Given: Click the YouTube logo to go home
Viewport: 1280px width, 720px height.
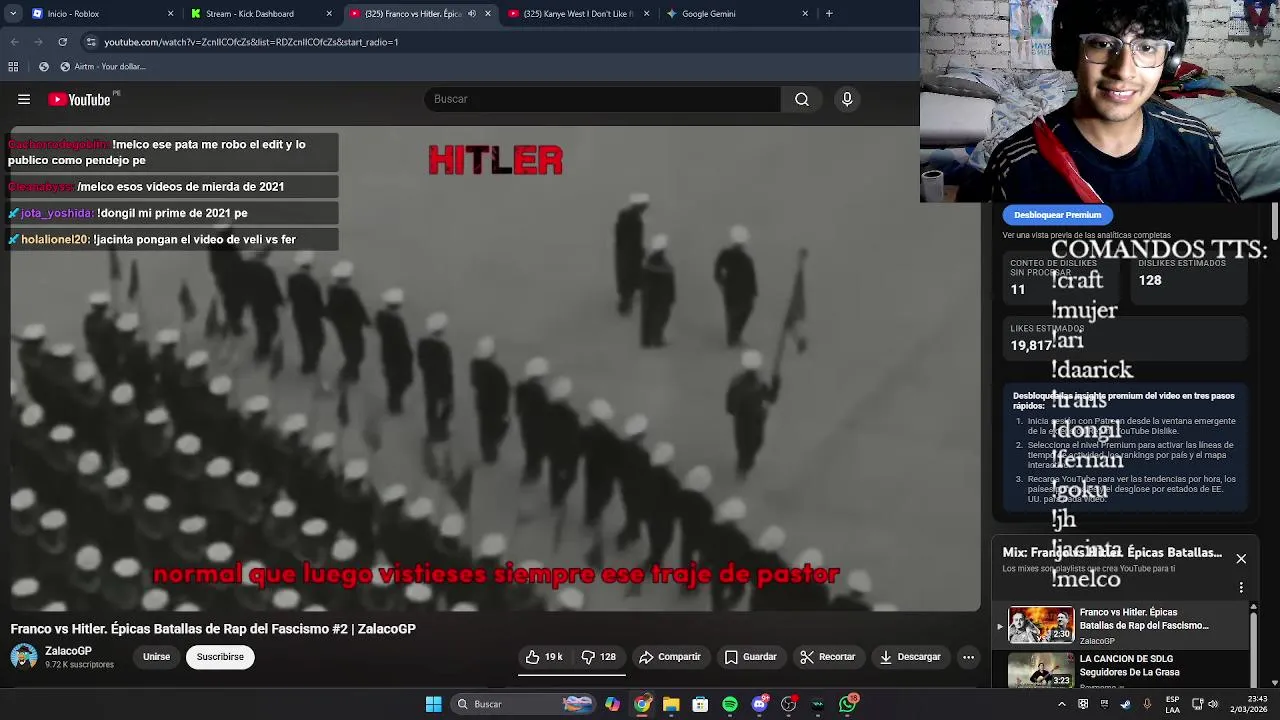Looking at the screenshot, I should coord(79,99).
